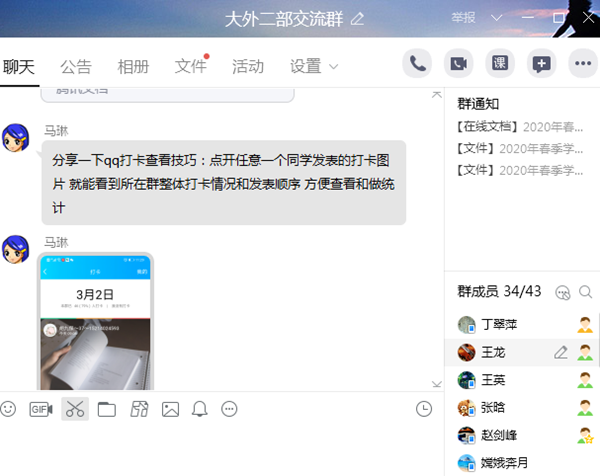
Task: Open the emoji picker
Action: click(9, 409)
